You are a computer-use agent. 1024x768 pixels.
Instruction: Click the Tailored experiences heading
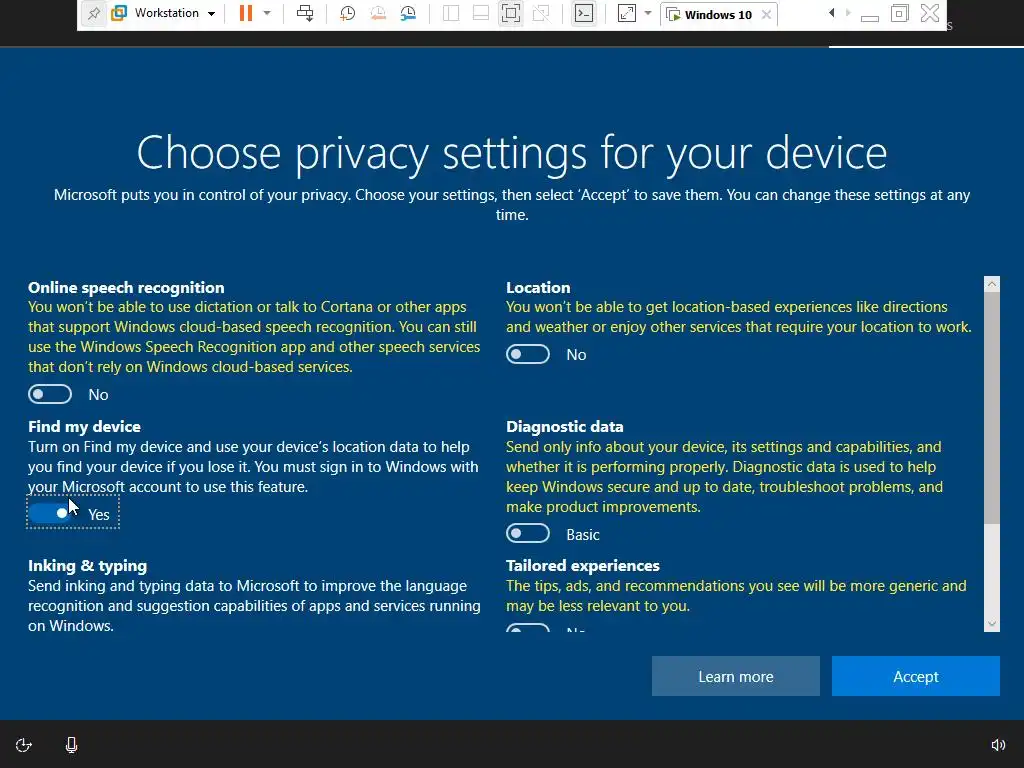[583, 566]
